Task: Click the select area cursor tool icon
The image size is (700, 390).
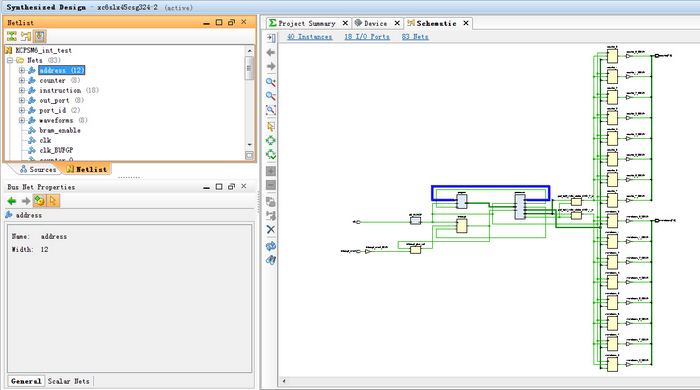Action: click(271, 126)
